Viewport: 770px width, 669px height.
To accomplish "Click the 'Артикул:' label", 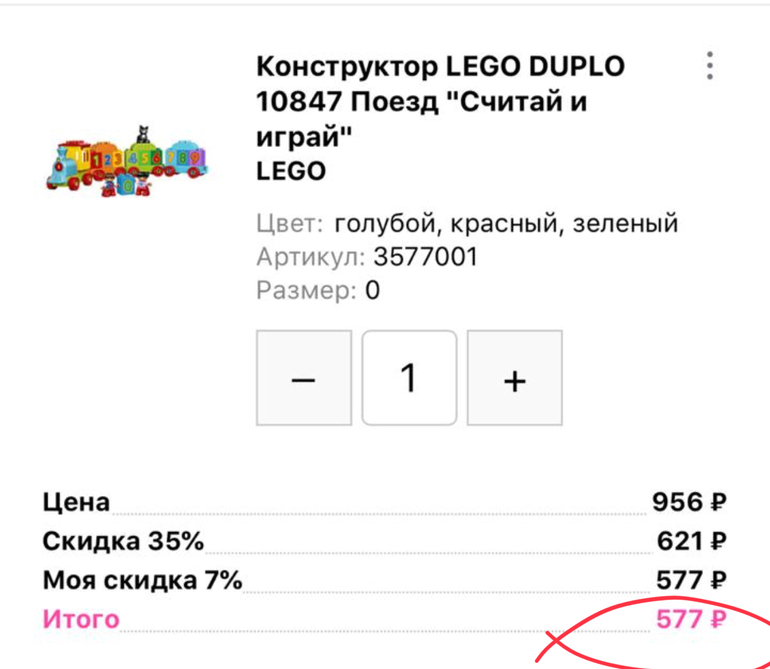I will (311, 257).
